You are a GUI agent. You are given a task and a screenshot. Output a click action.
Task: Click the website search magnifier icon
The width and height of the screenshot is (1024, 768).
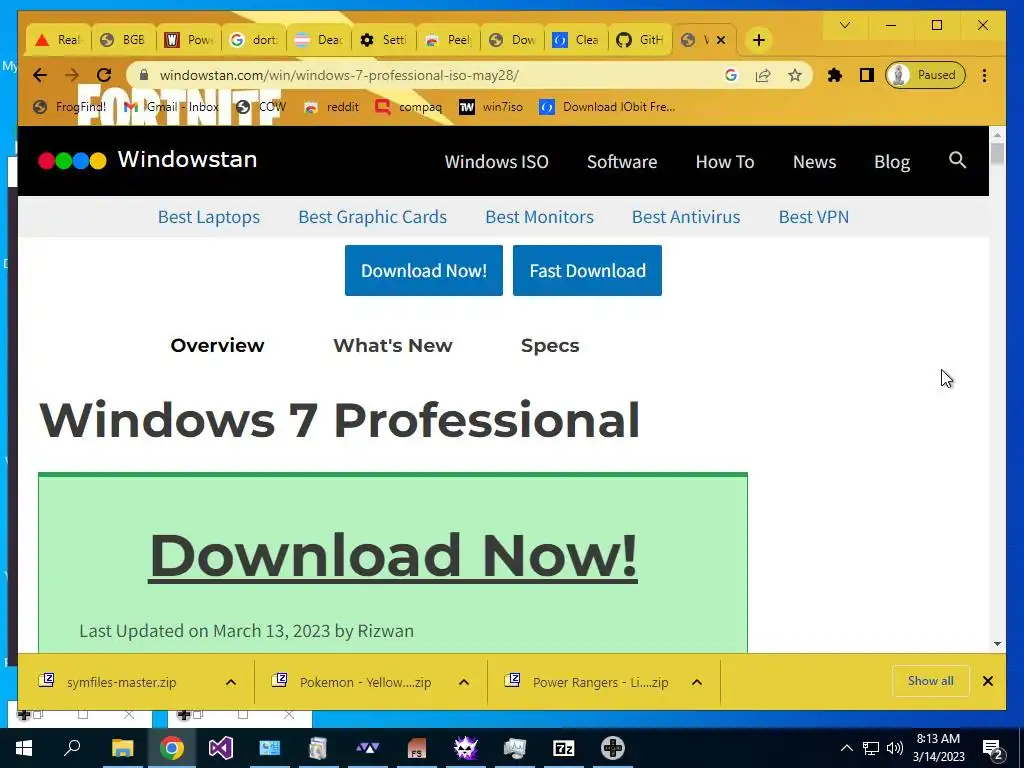pyautogui.click(x=957, y=160)
